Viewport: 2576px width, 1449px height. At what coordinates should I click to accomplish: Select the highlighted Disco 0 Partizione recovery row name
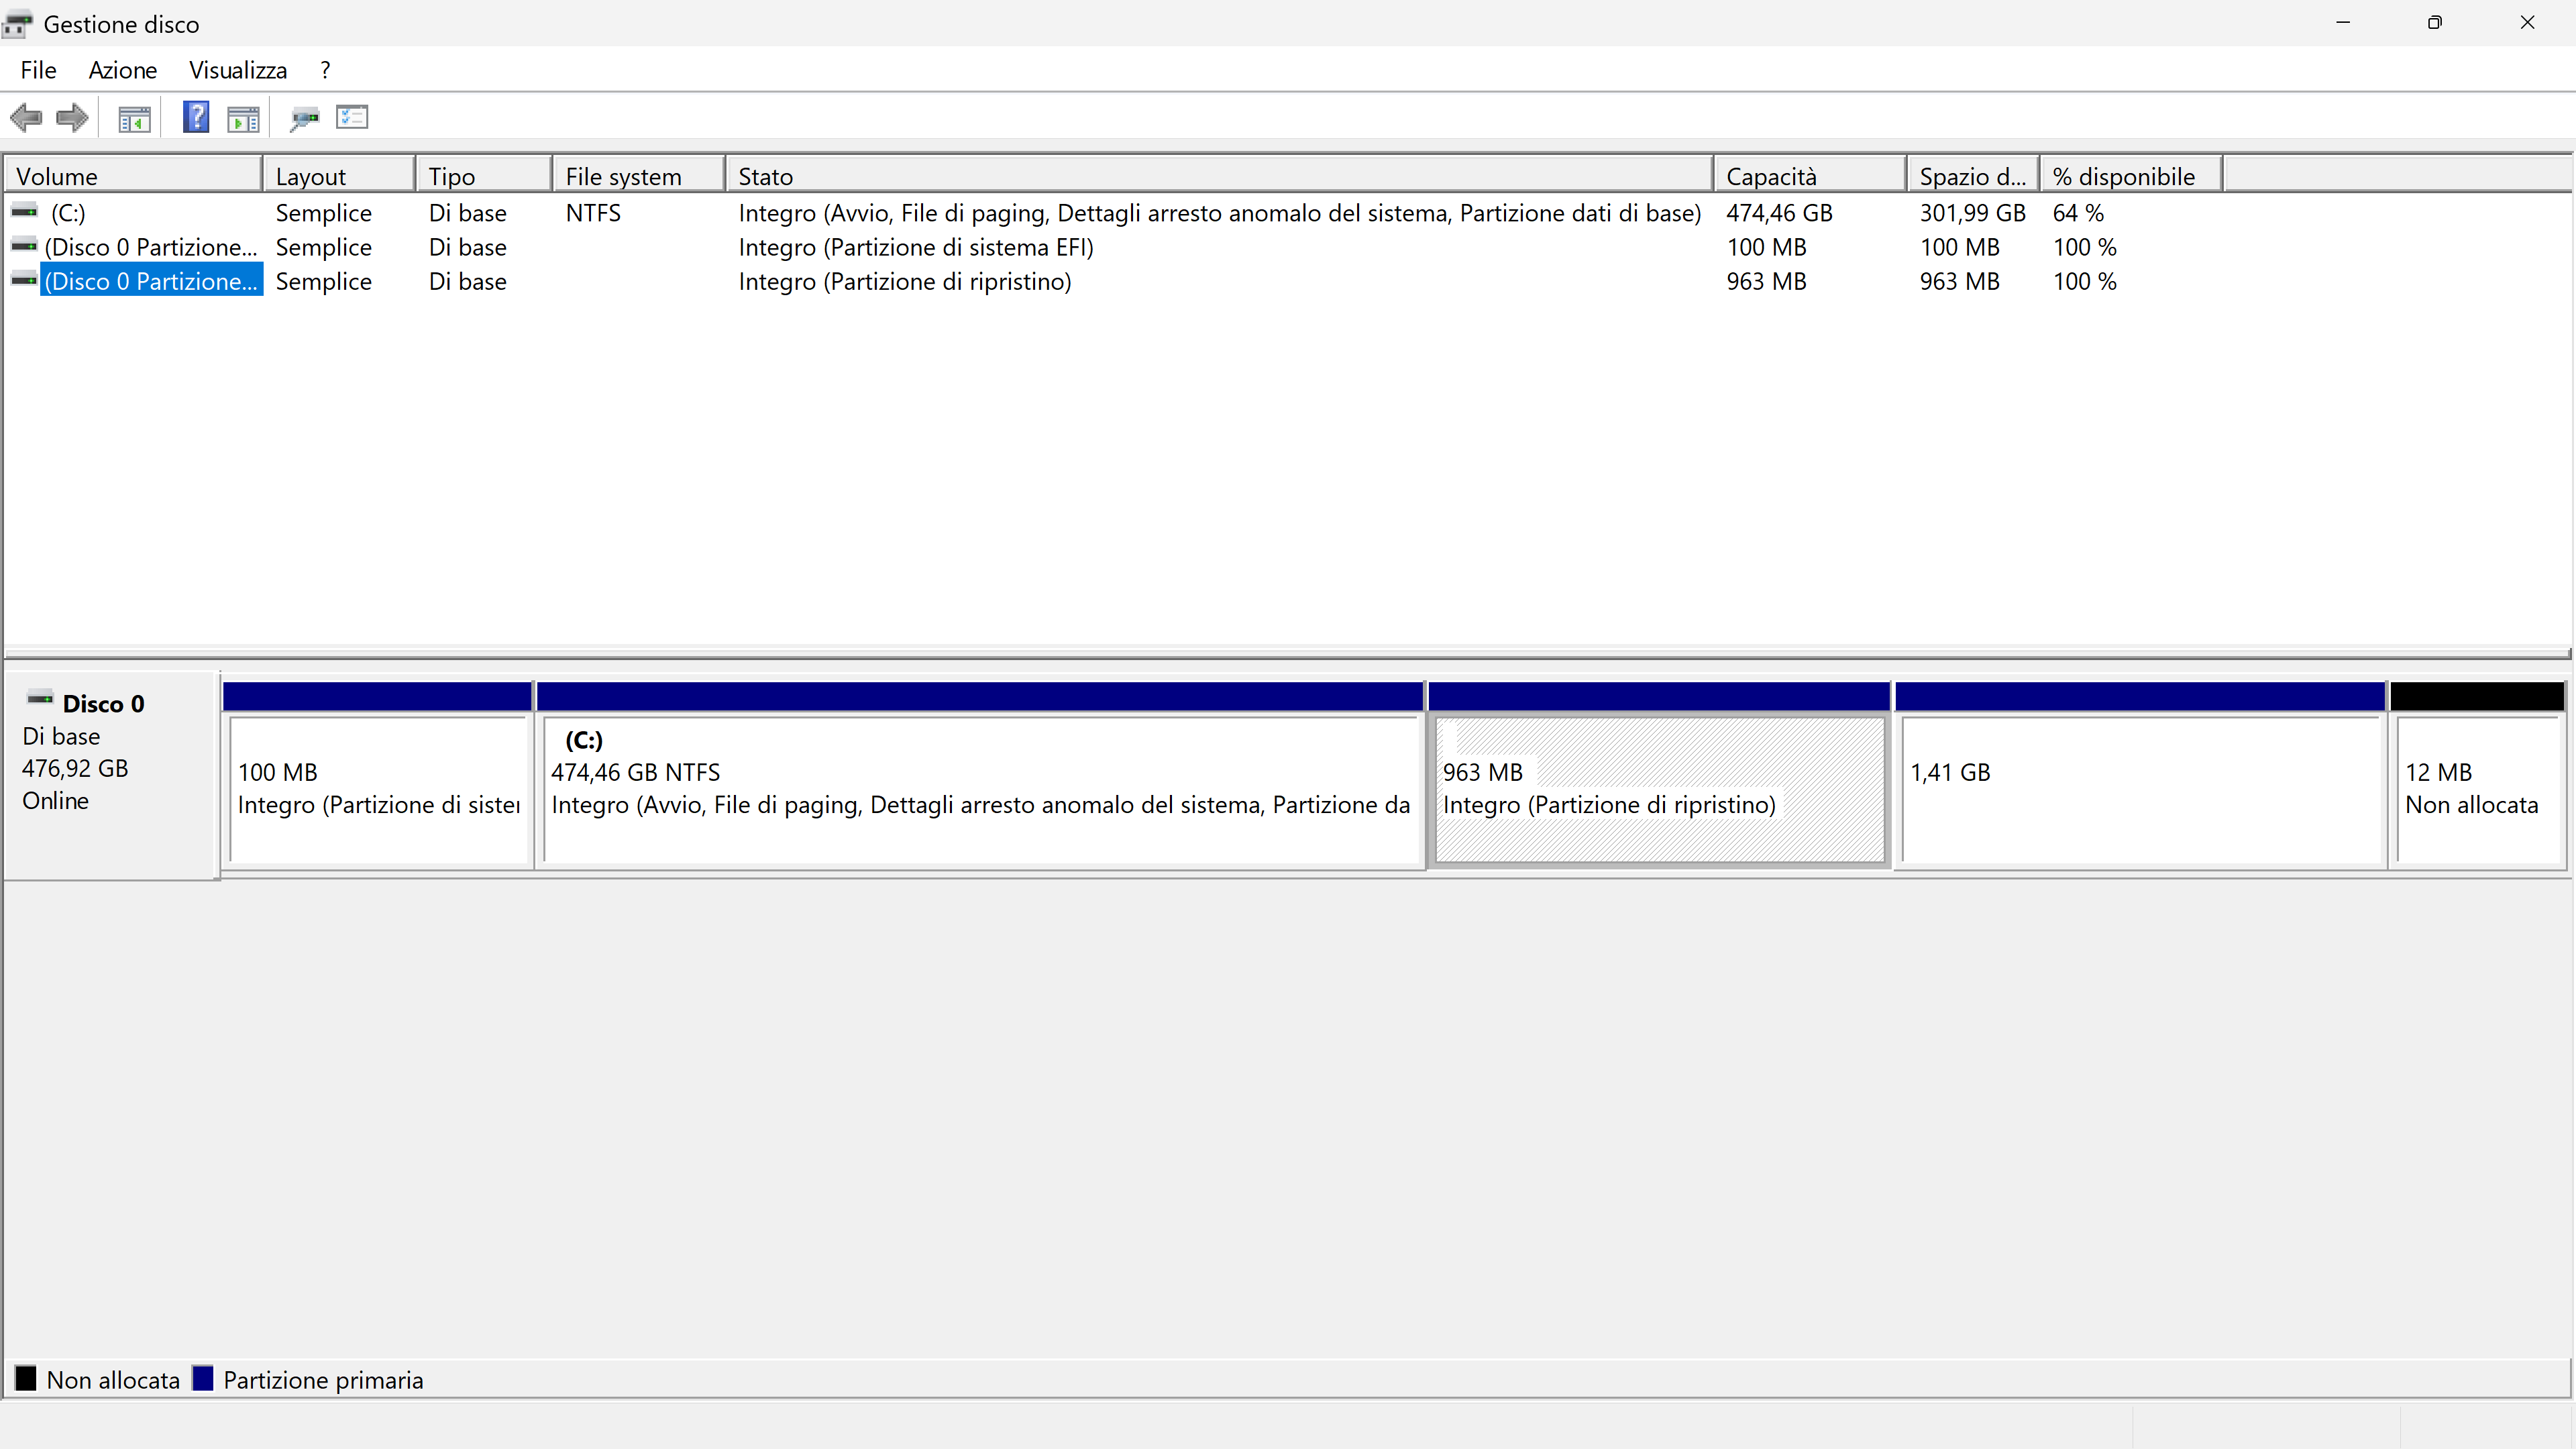tap(151, 281)
